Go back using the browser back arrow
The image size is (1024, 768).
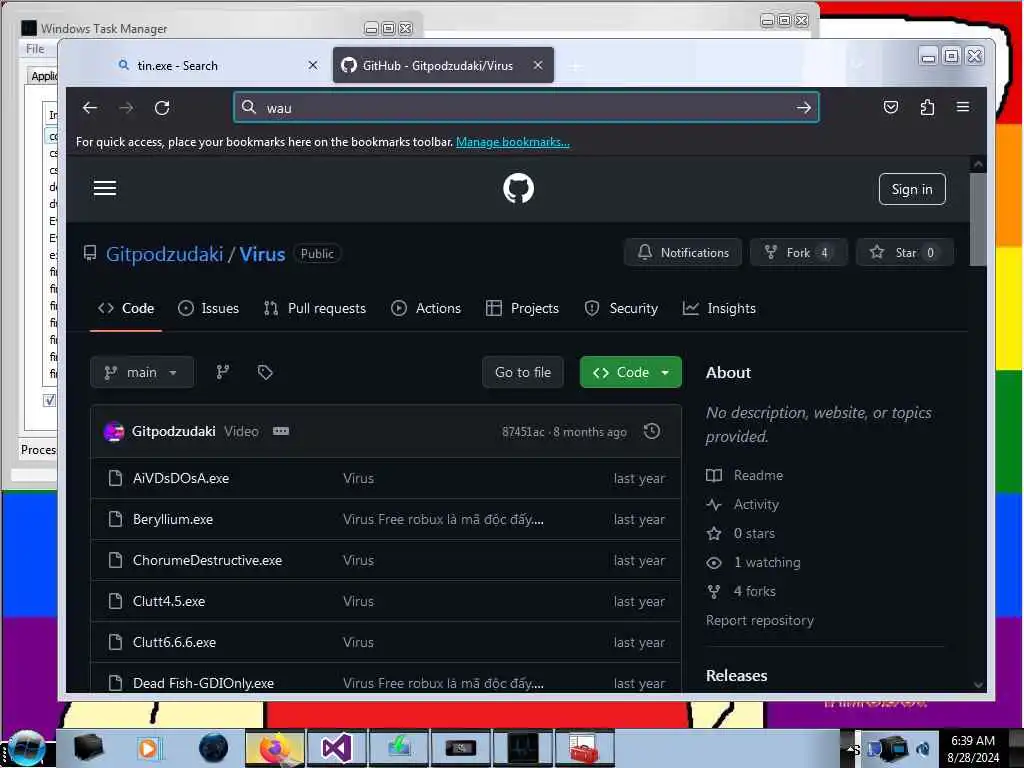90,108
